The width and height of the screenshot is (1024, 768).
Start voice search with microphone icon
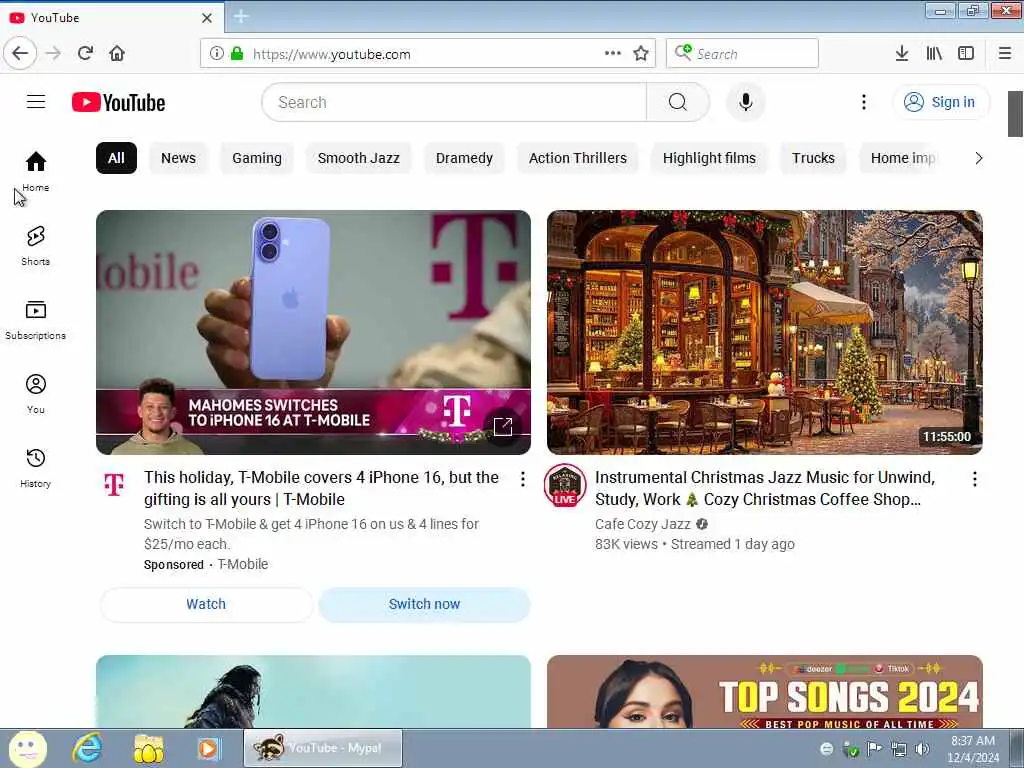(745, 102)
